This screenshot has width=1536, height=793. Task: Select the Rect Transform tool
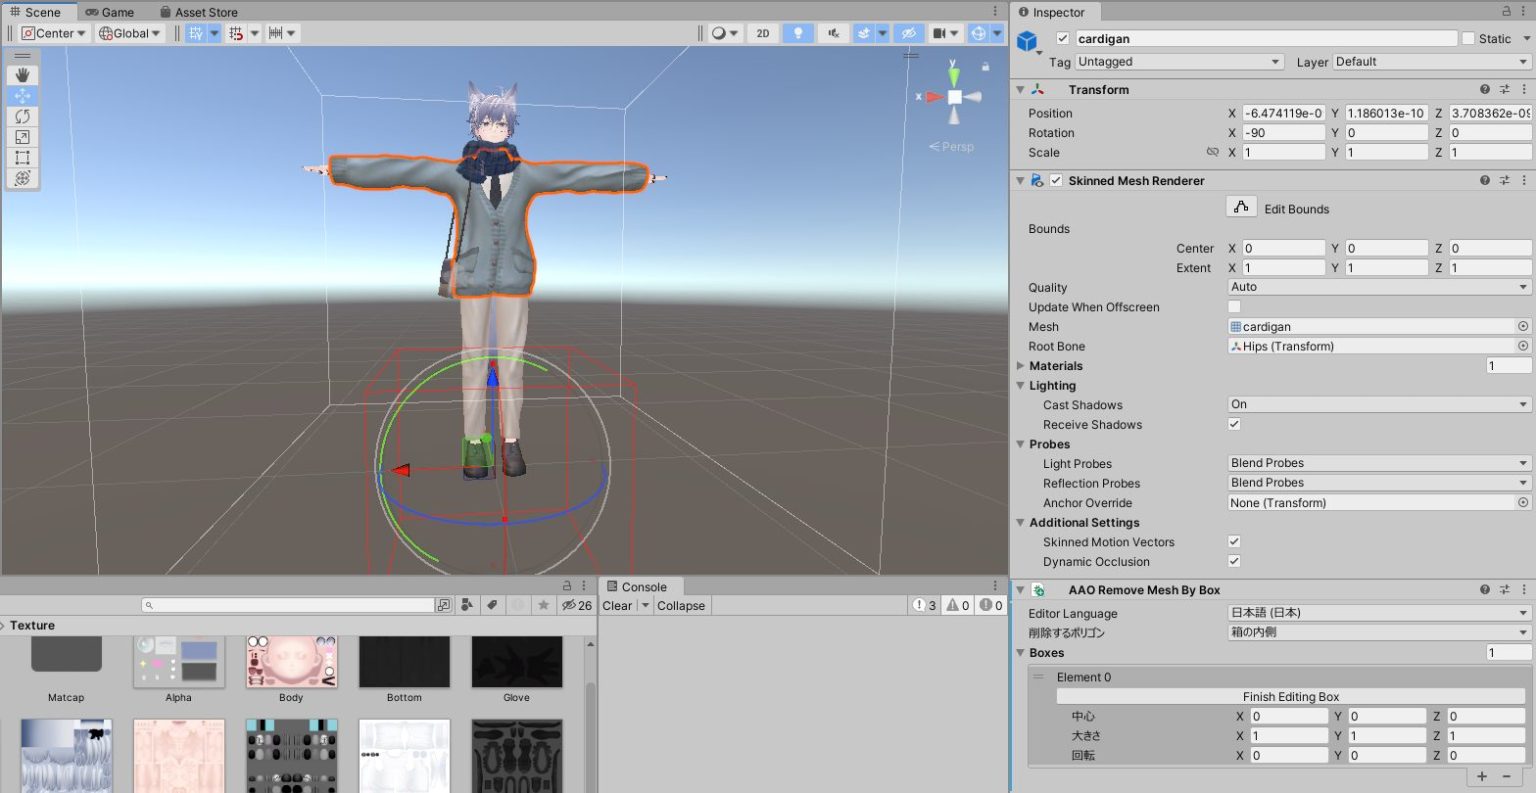click(22, 157)
